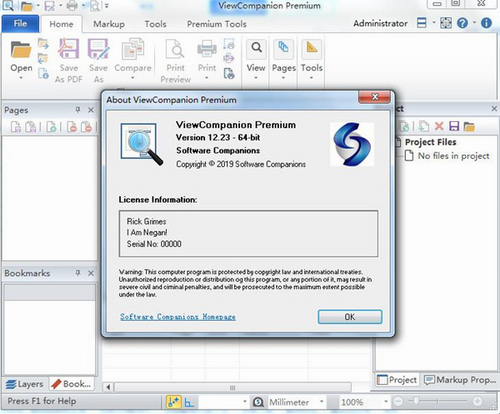Click the Serial No: 00000 text

point(154,244)
